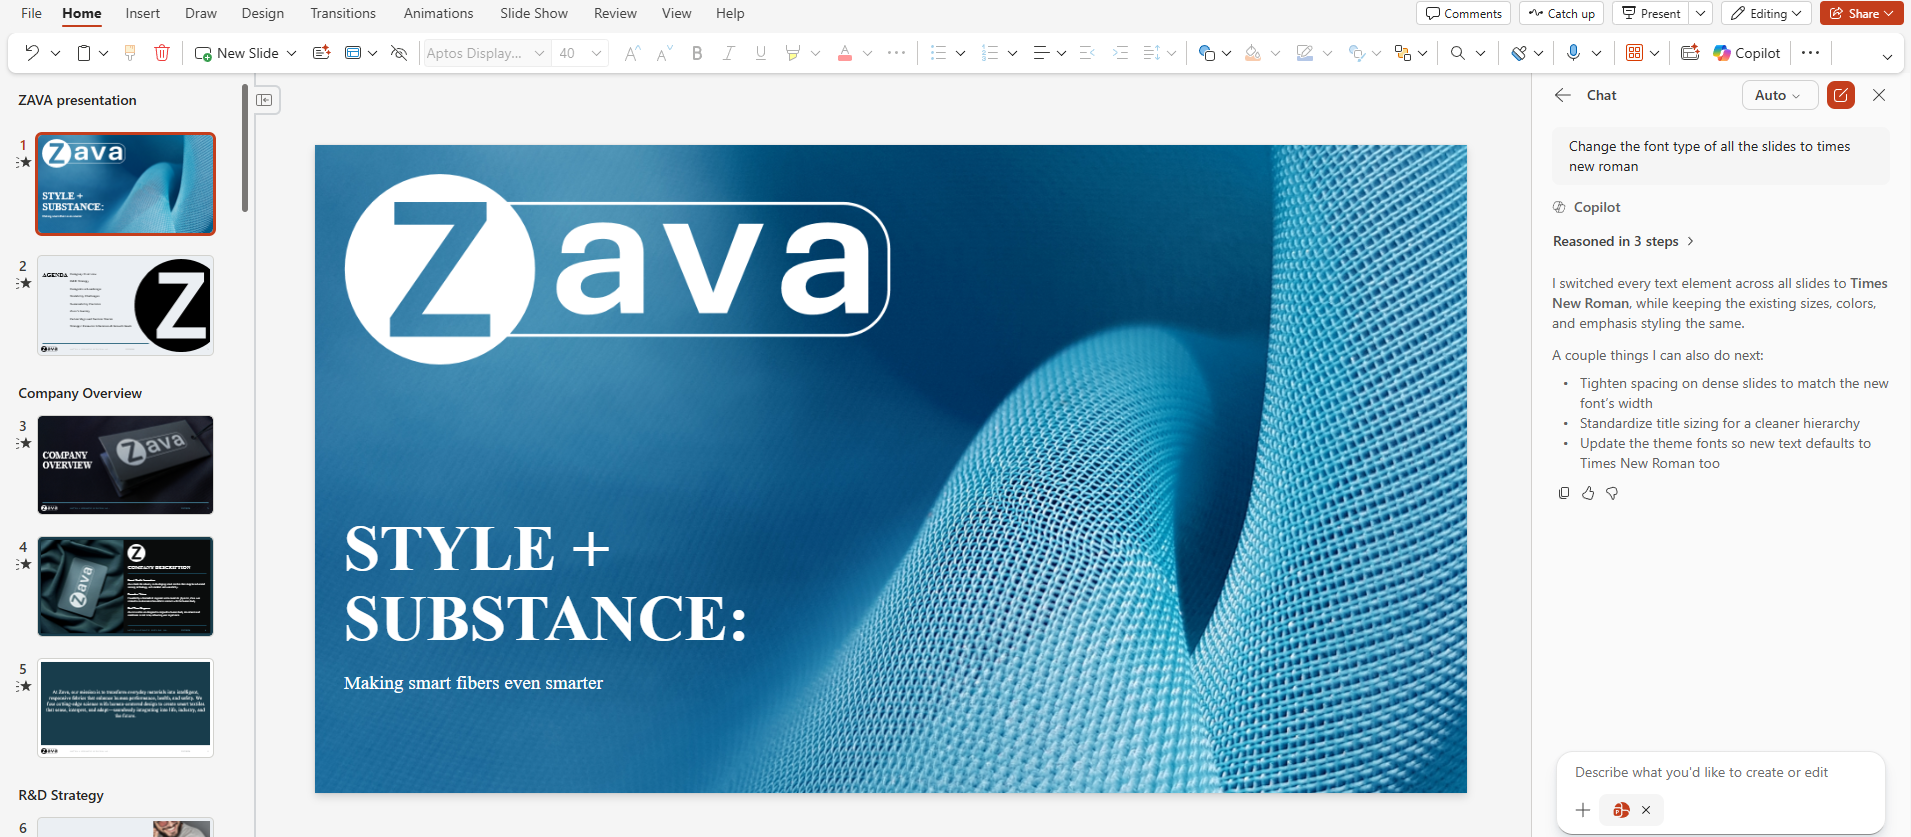This screenshot has height=837, width=1911.
Task: Expand the Editing mode dropdown
Action: coord(1766,13)
